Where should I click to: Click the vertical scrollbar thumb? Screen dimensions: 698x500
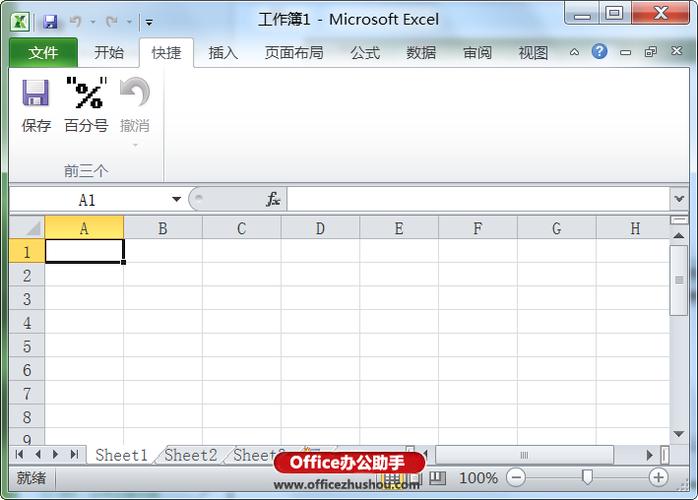pyautogui.click(x=679, y=280)
